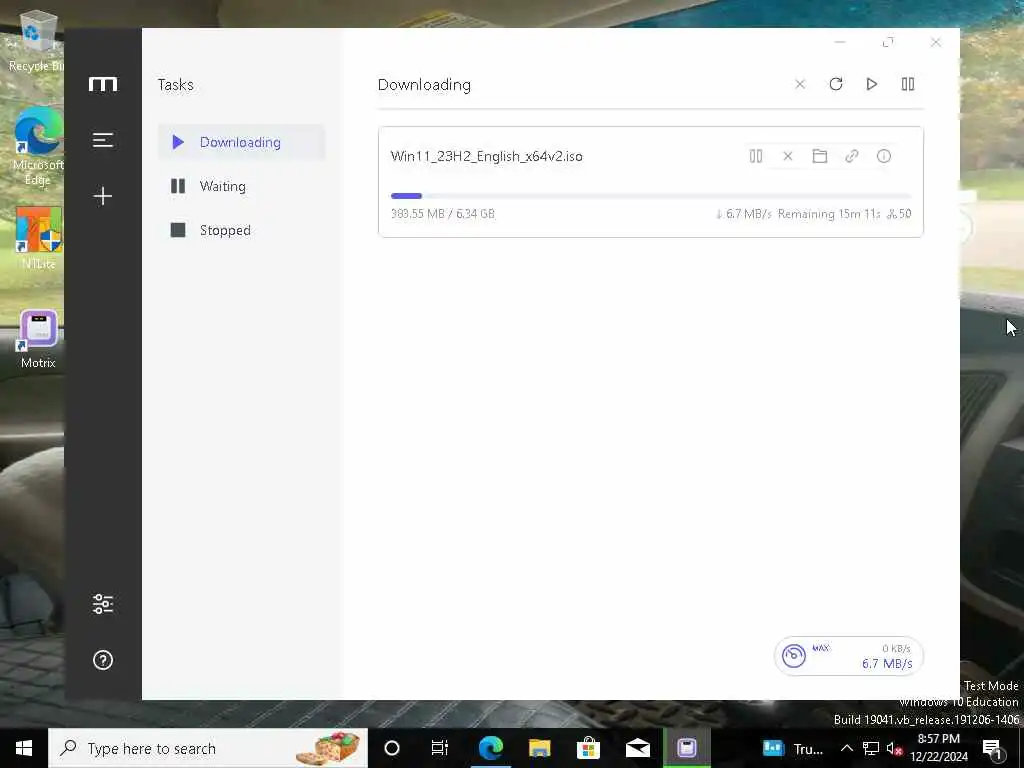Show hidden system tray icons
The width and height of the screenshot is (1024, 768).
point(846,748)
